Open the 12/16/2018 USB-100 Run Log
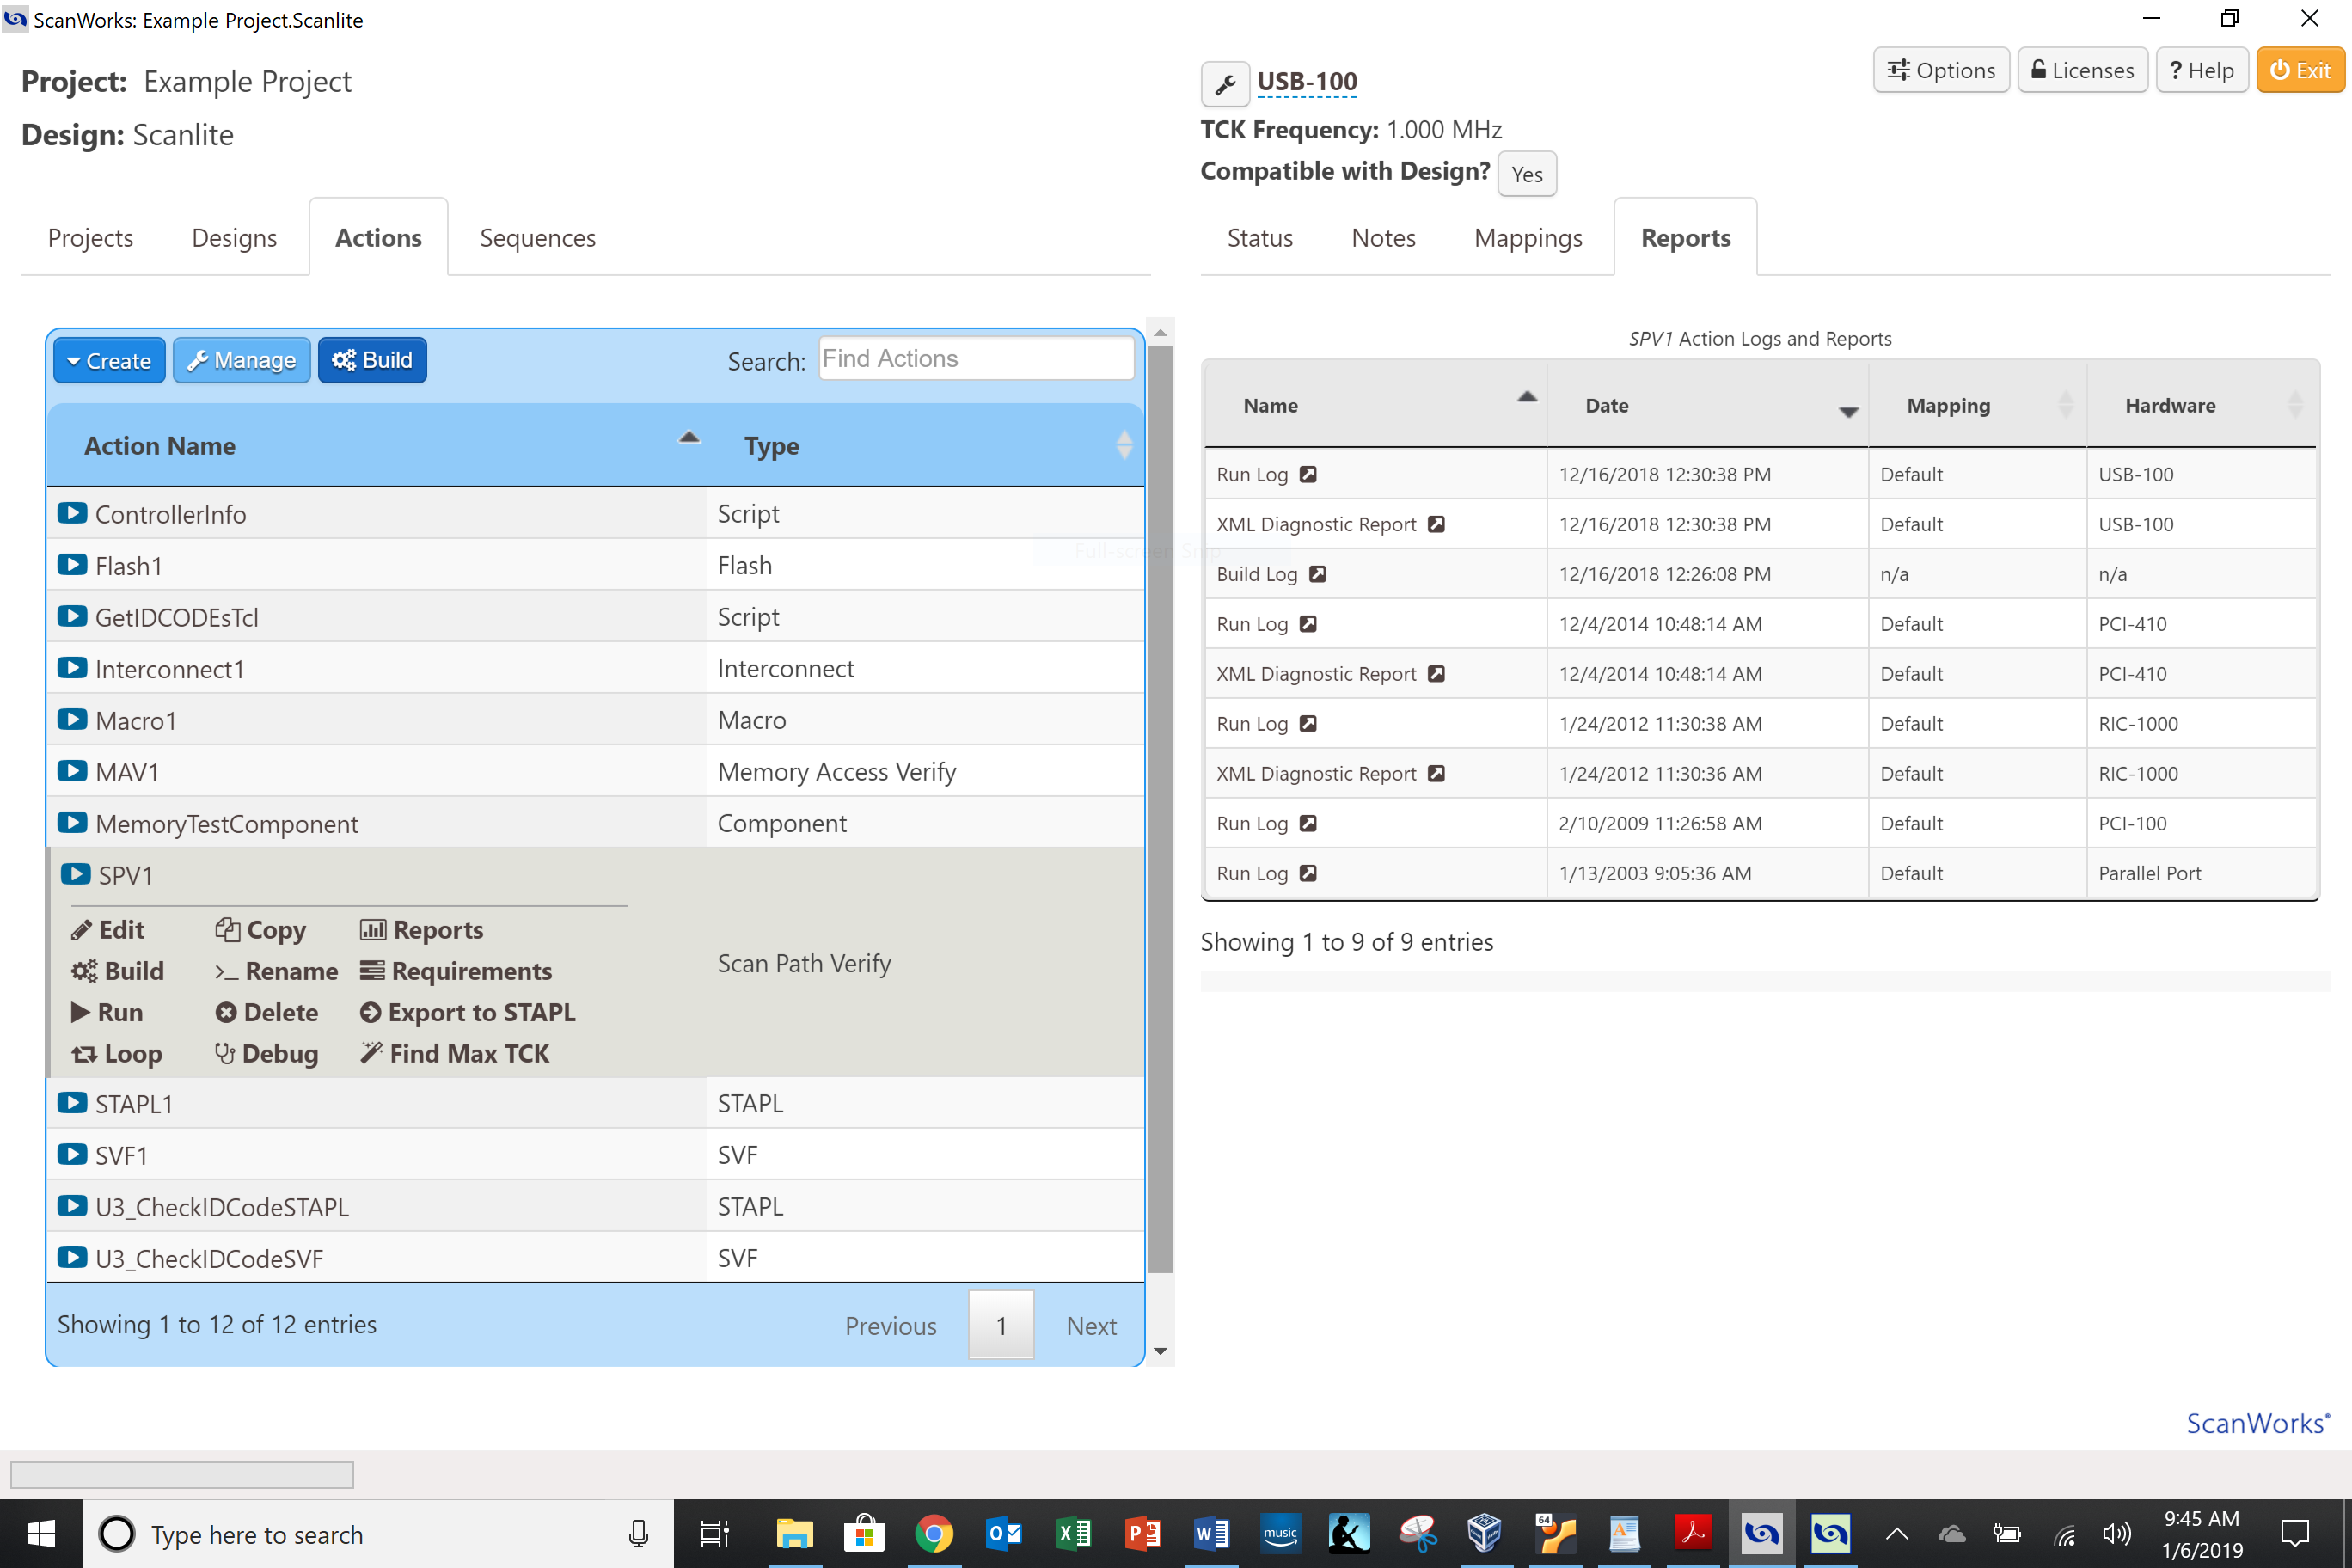This screenshot has height=1568, width=2352. click(x=1308, y=474)
